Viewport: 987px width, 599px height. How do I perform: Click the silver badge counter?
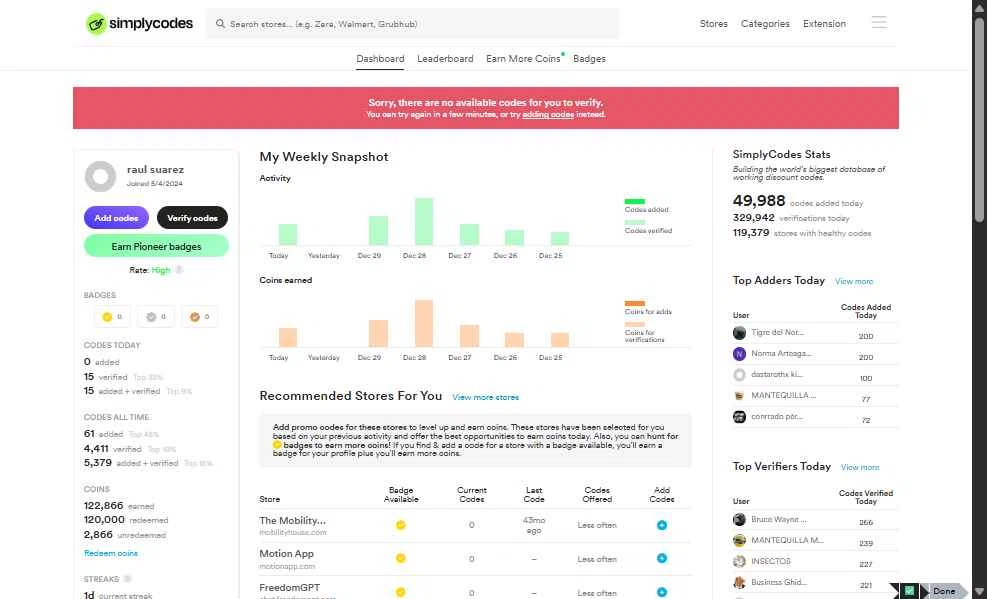tap(156, 316)
